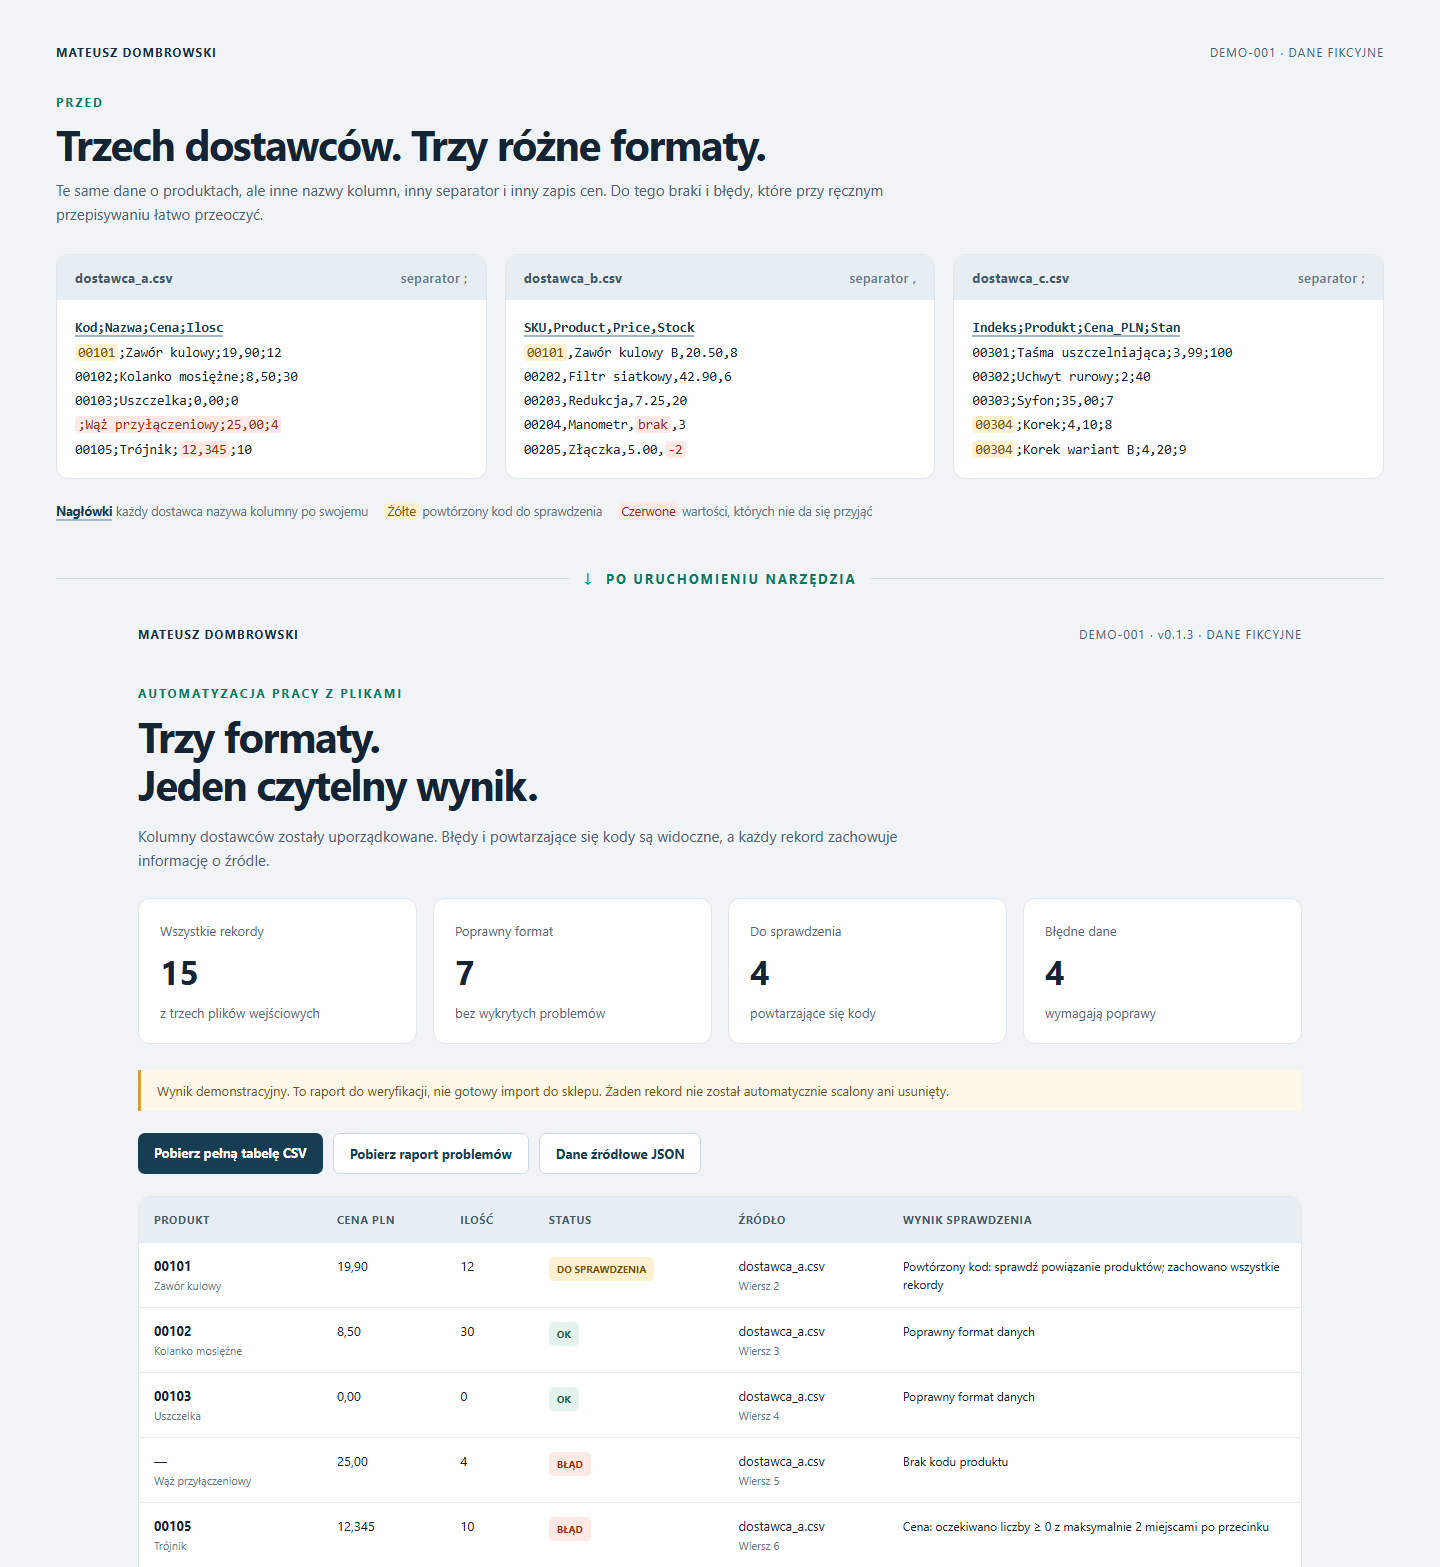Click the 'Do sprawdzenia' summary card

(867, 971)
